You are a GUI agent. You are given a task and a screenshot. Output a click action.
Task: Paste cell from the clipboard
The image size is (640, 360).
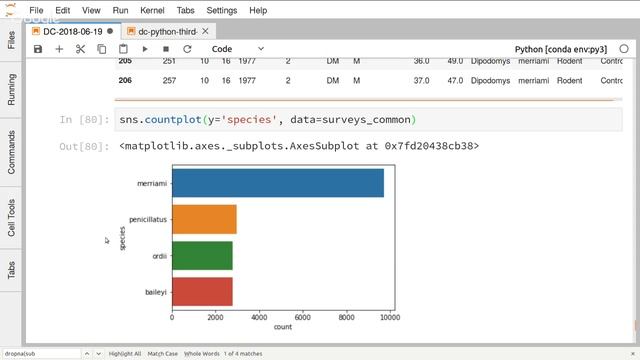pos(123,49)
